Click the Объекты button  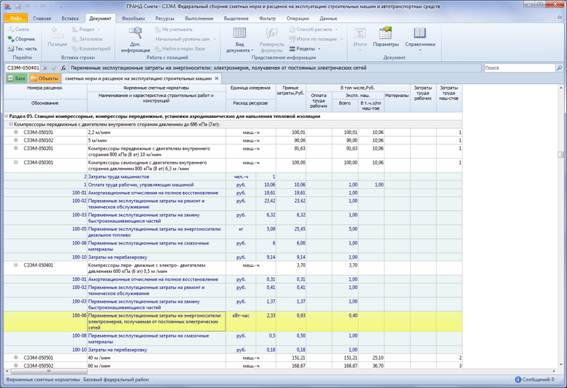pos(45,78)
